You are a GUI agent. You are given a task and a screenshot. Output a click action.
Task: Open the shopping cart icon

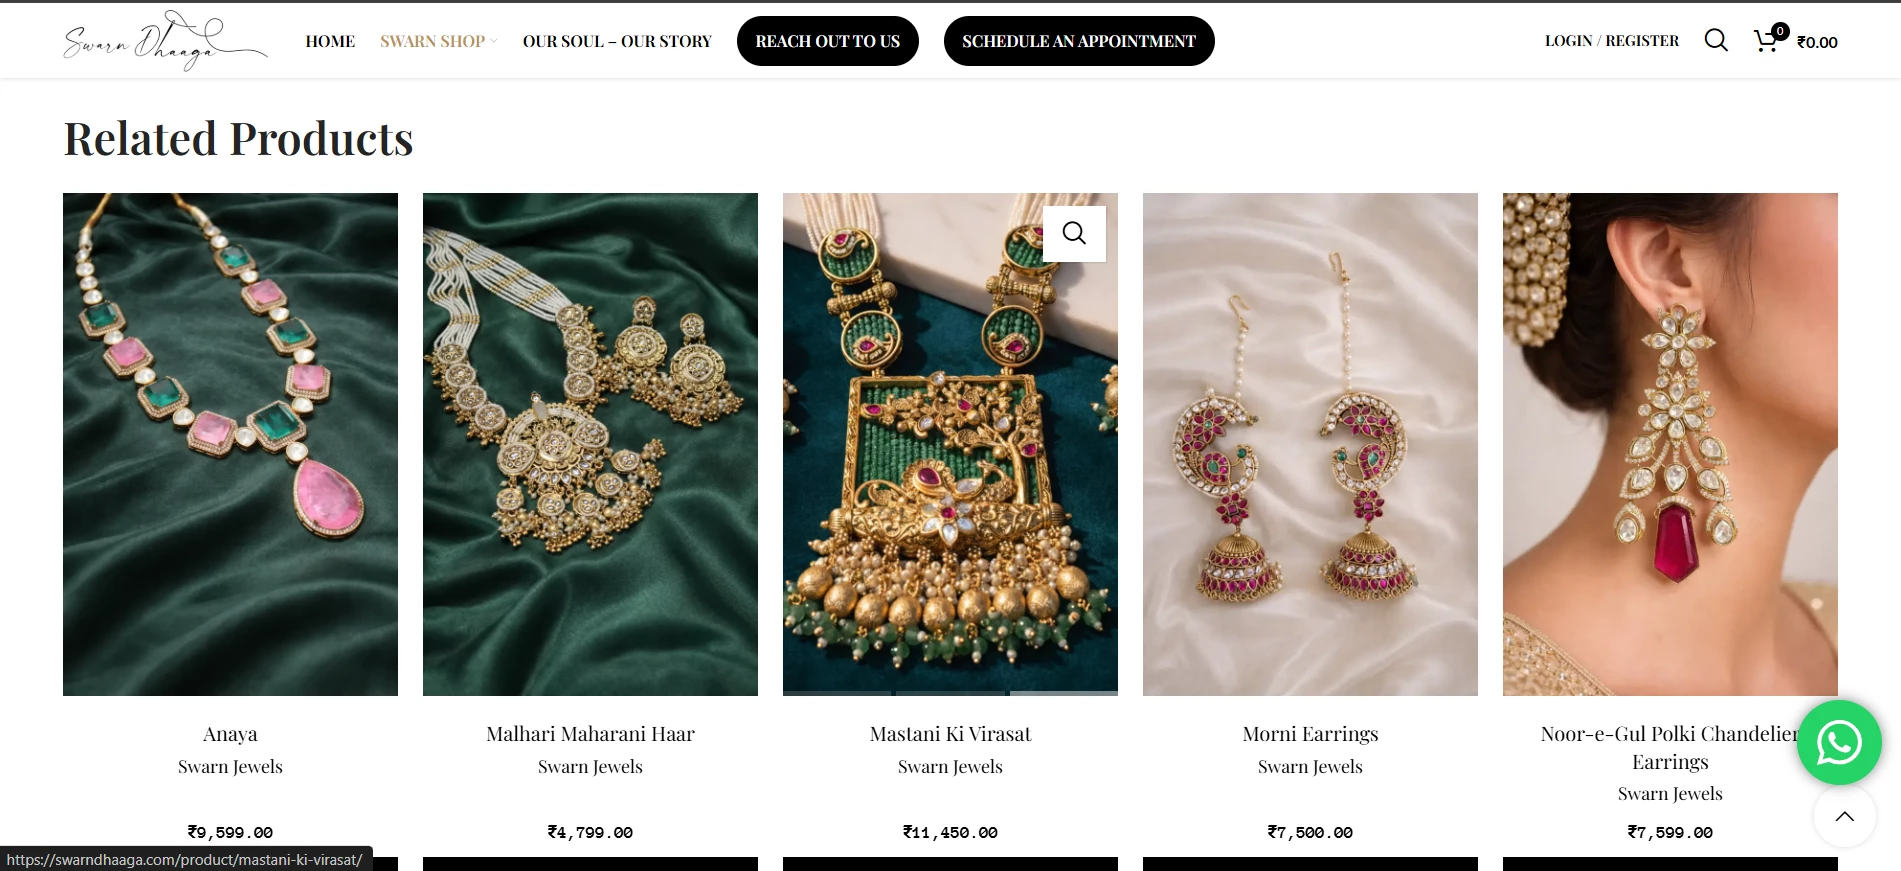(1767, 40)
